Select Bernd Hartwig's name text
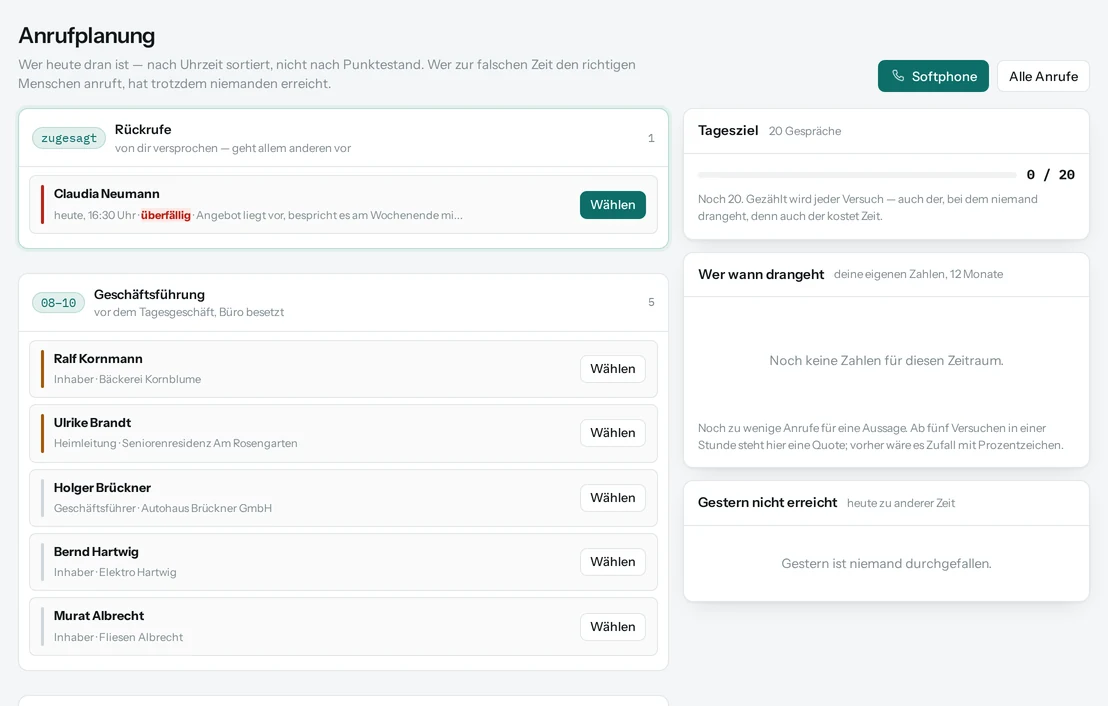Image resolution: width=1108 pixels, height=706 pixels. pyautogui.click(x=96, y=552)
